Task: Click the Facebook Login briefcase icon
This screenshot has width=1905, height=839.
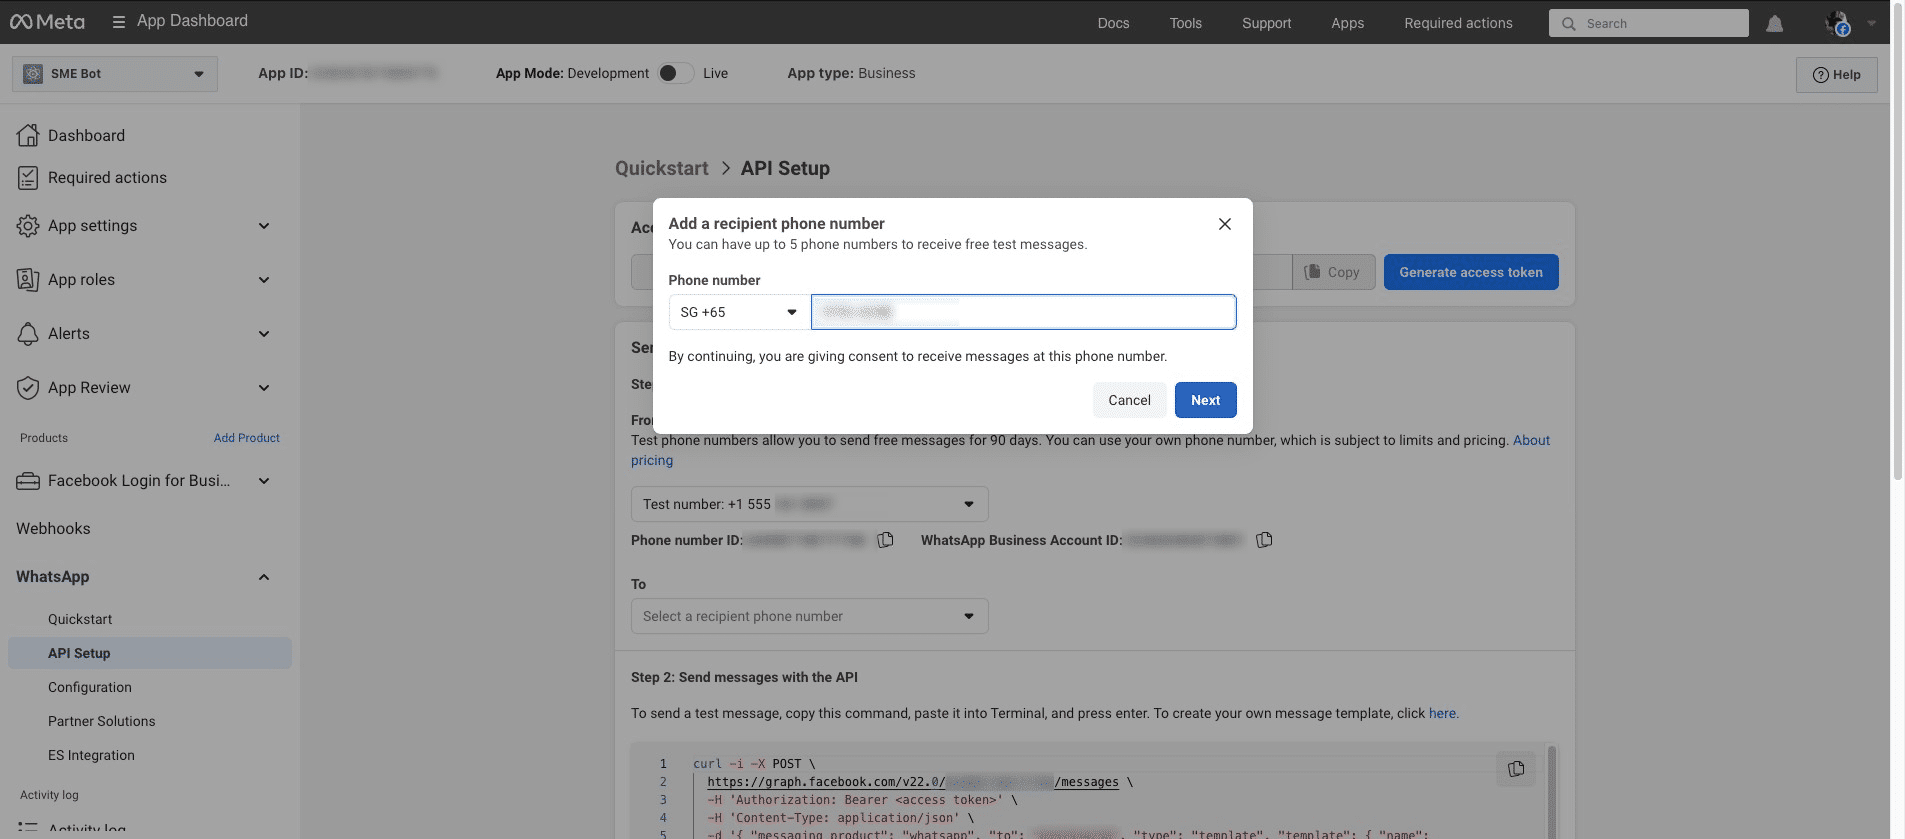Action: (28, 481)
